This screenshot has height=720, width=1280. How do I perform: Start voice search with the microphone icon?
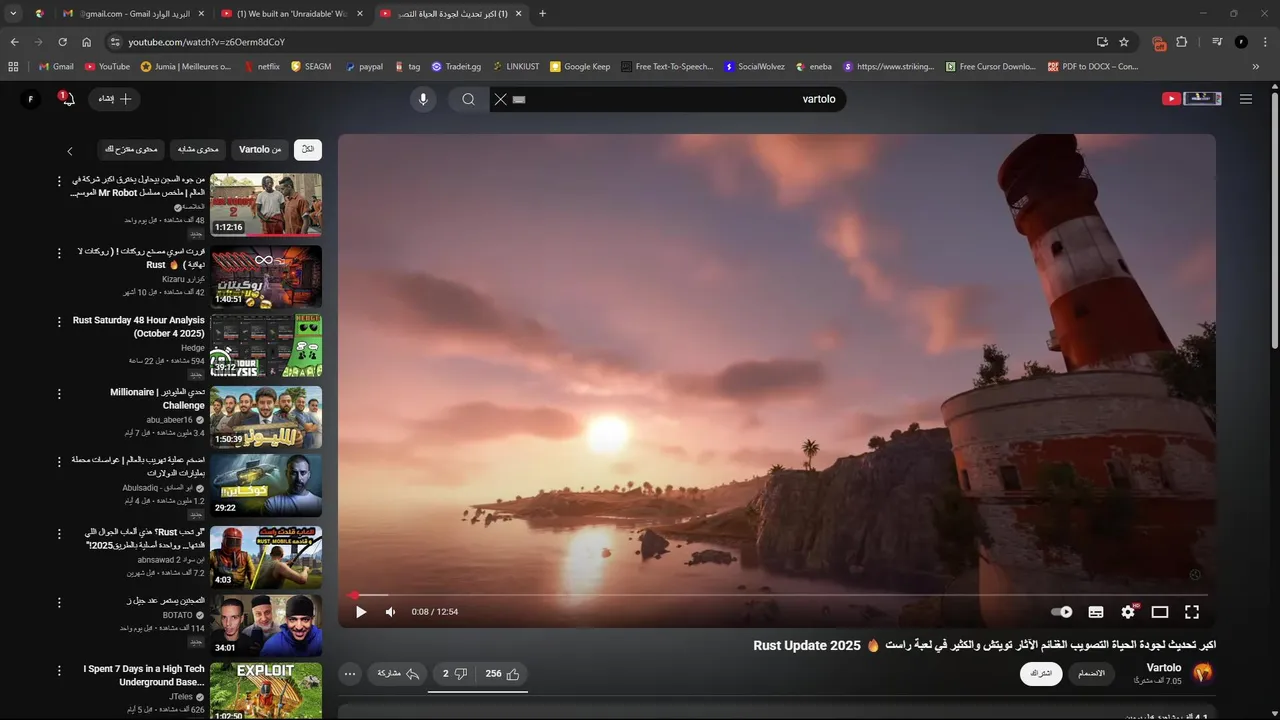point(423,99)
